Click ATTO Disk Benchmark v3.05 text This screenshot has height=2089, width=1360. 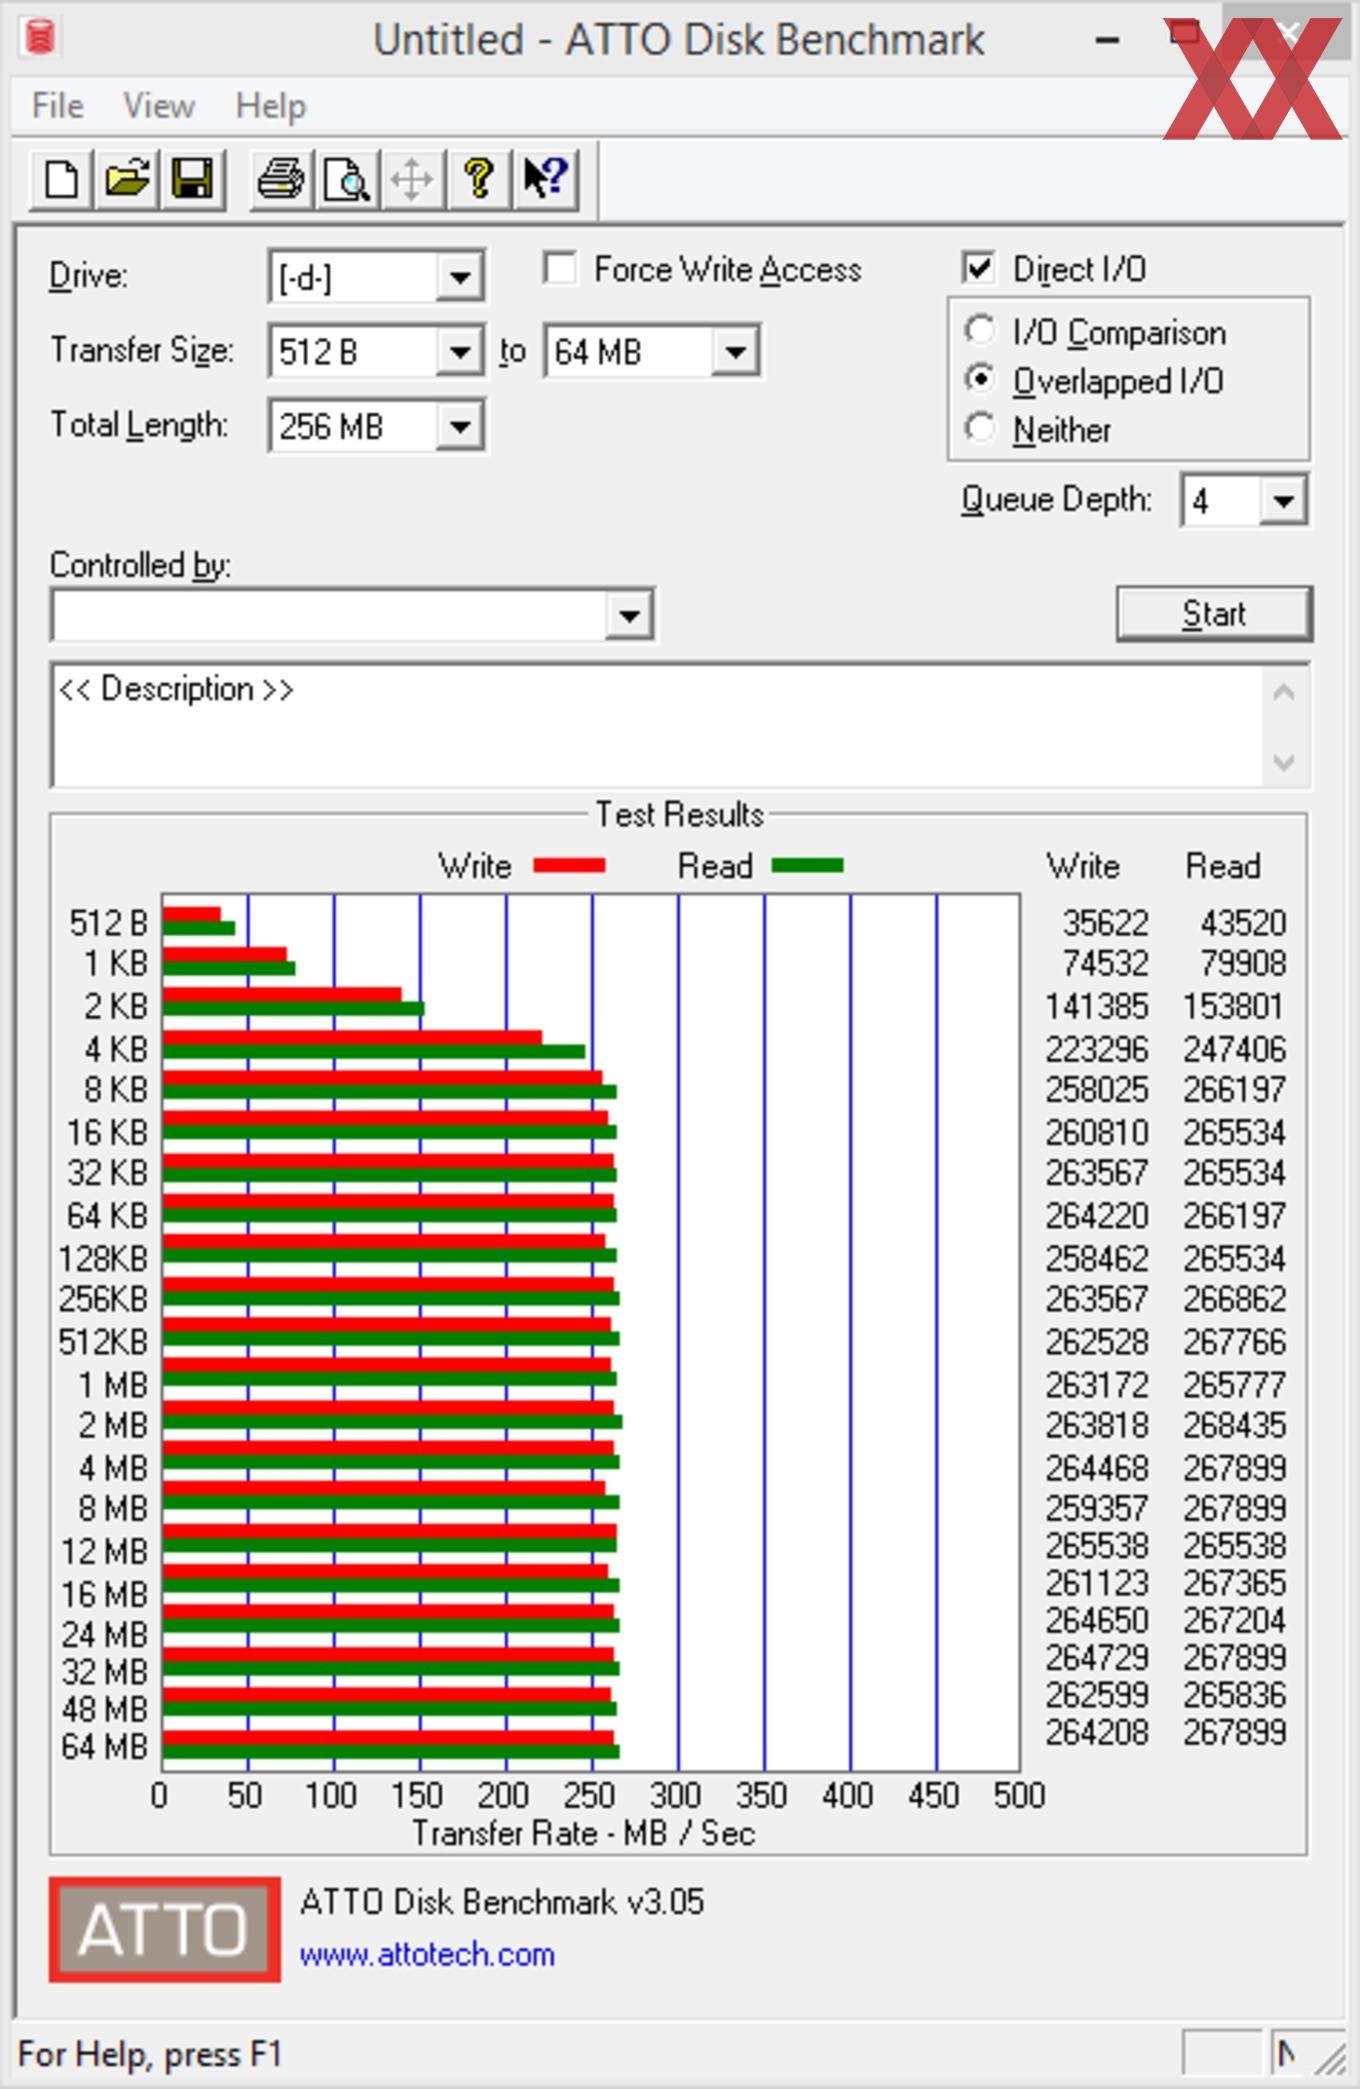502,1901
